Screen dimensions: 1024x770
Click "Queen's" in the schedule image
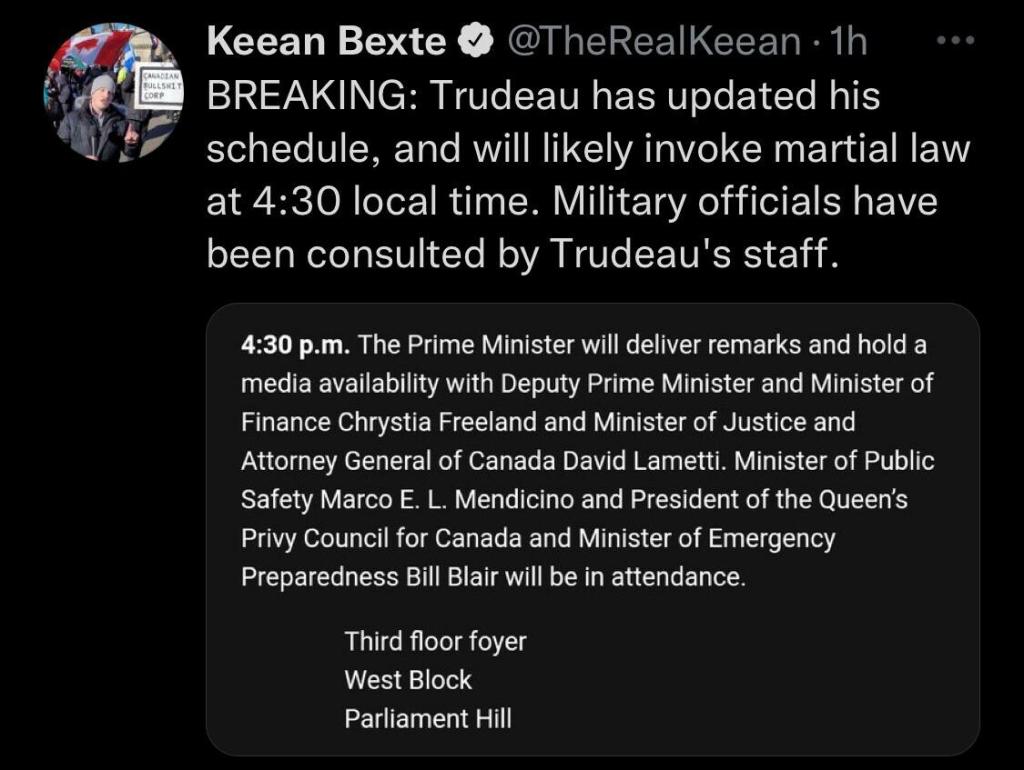pyautogui.click(x=866, y=499)
